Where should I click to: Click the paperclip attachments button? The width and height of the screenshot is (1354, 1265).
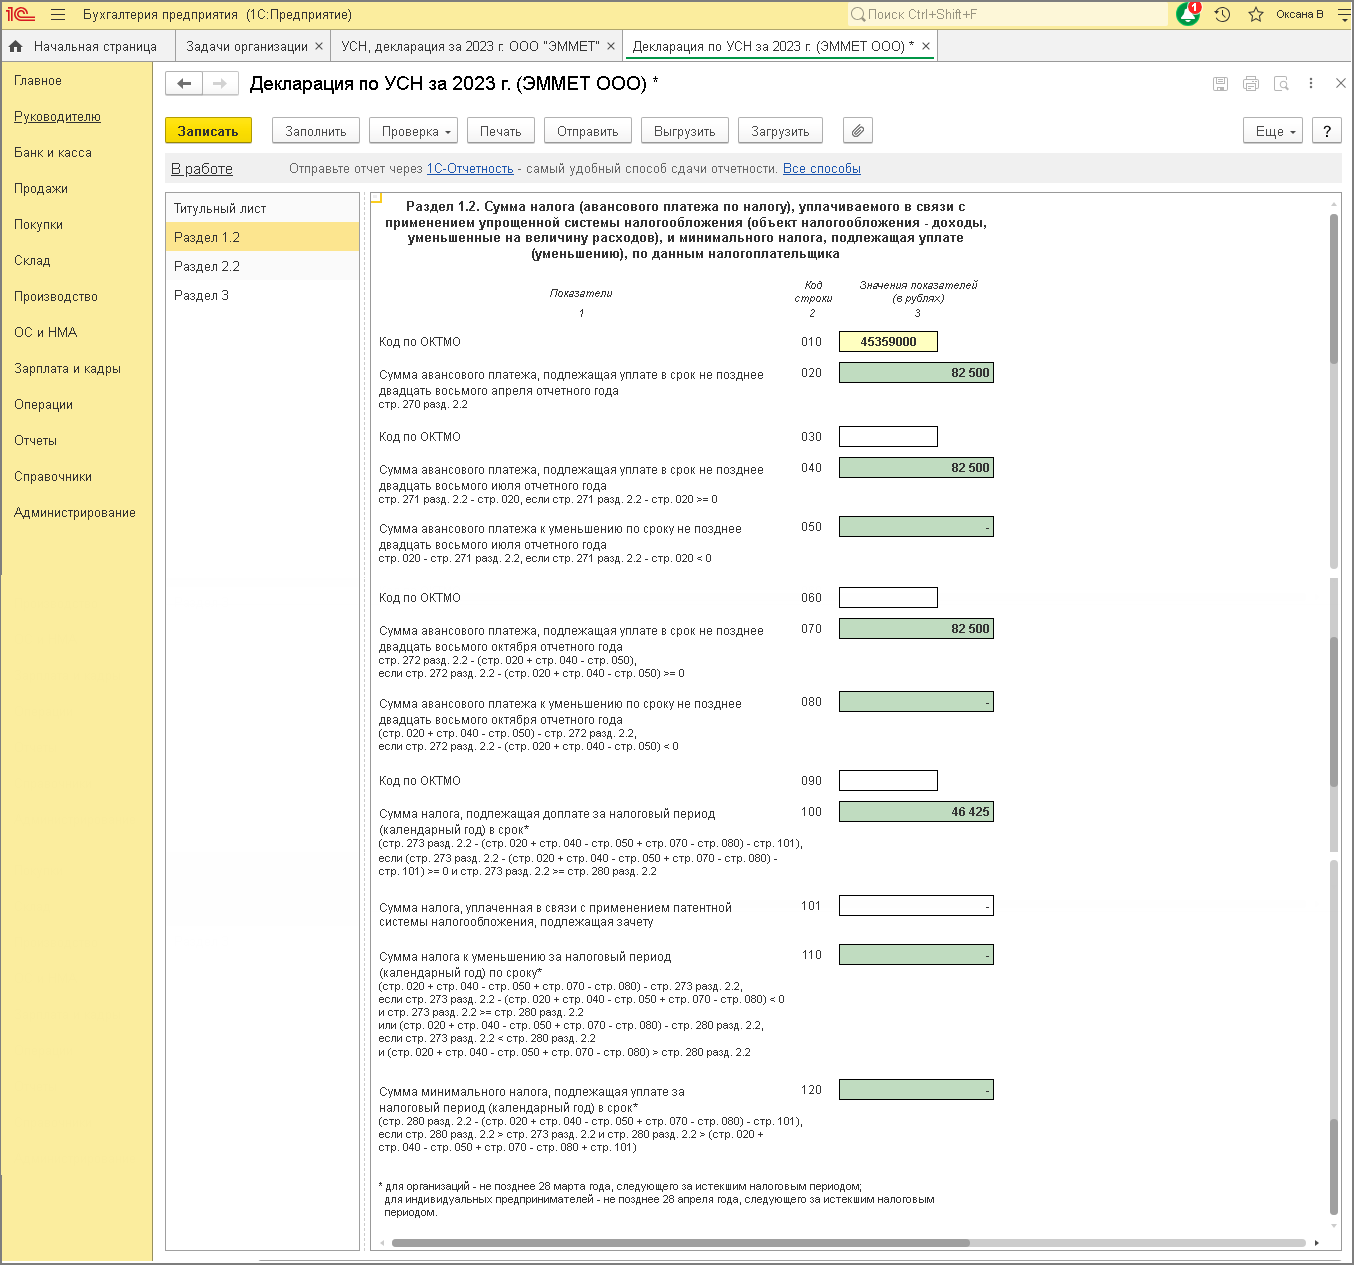click(858, 131)
